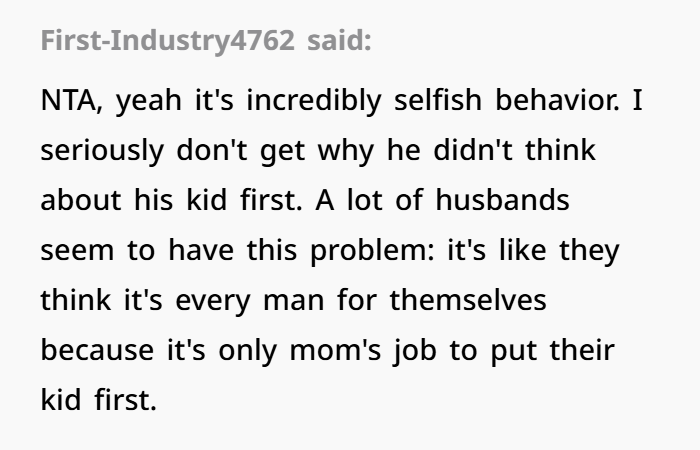
Task: Open the First-Industry4762 user profile
Action: (170, 42)
